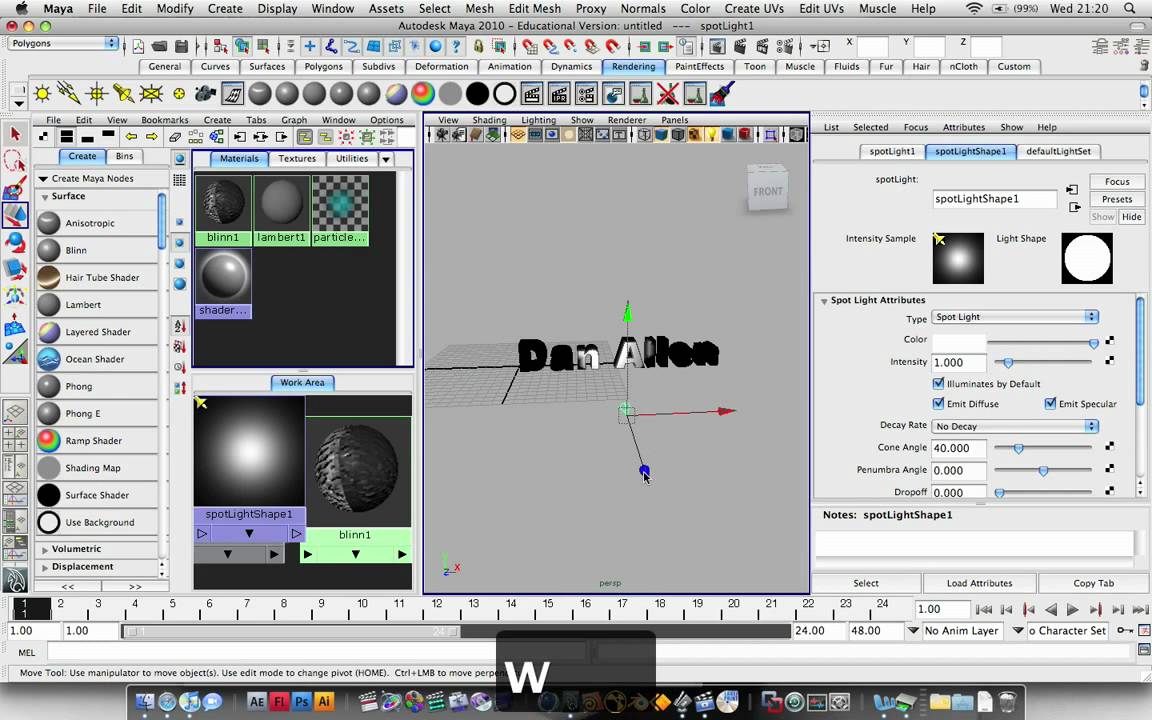
Task: Collapse the Surface node category
Action: [x=45, y=197]
